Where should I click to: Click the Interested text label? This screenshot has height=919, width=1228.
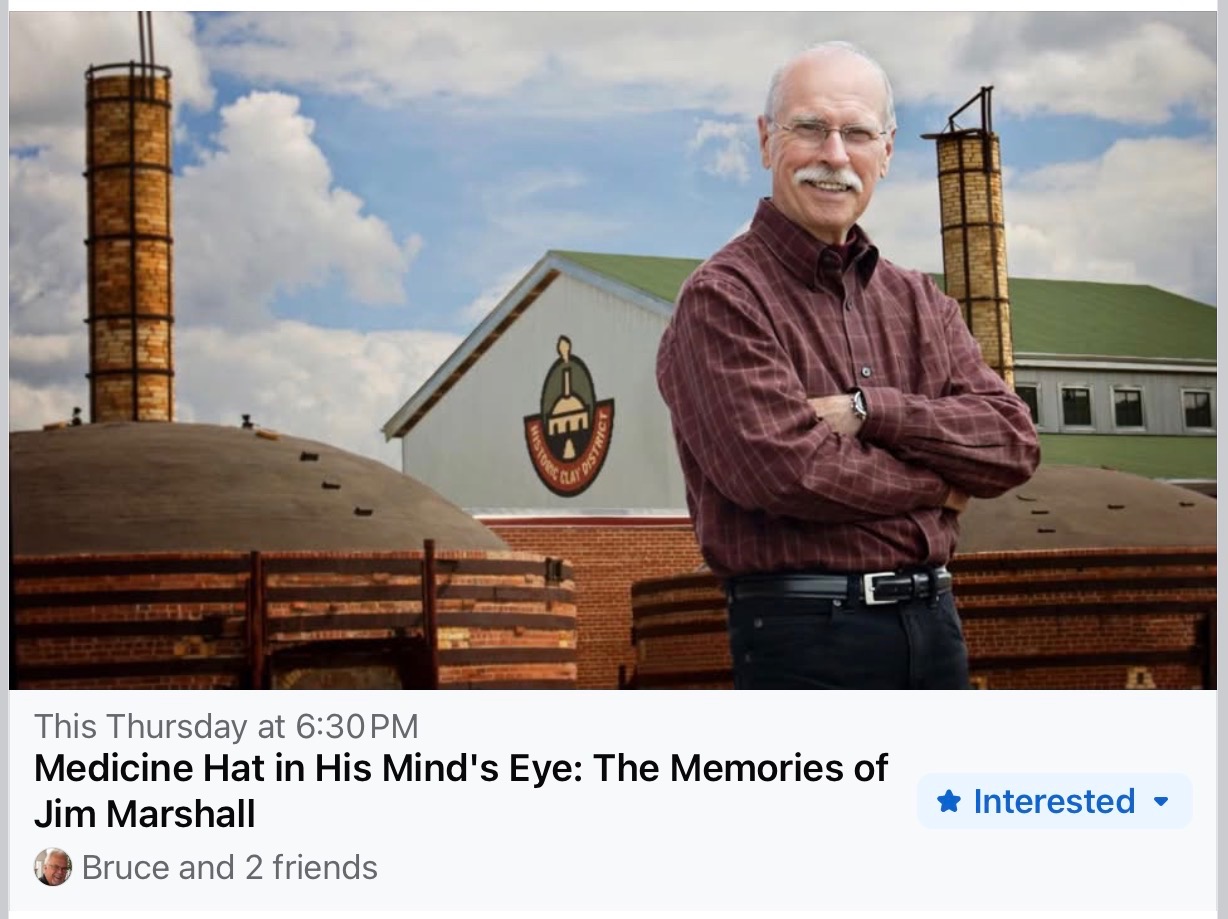(x=1054, y=801)
